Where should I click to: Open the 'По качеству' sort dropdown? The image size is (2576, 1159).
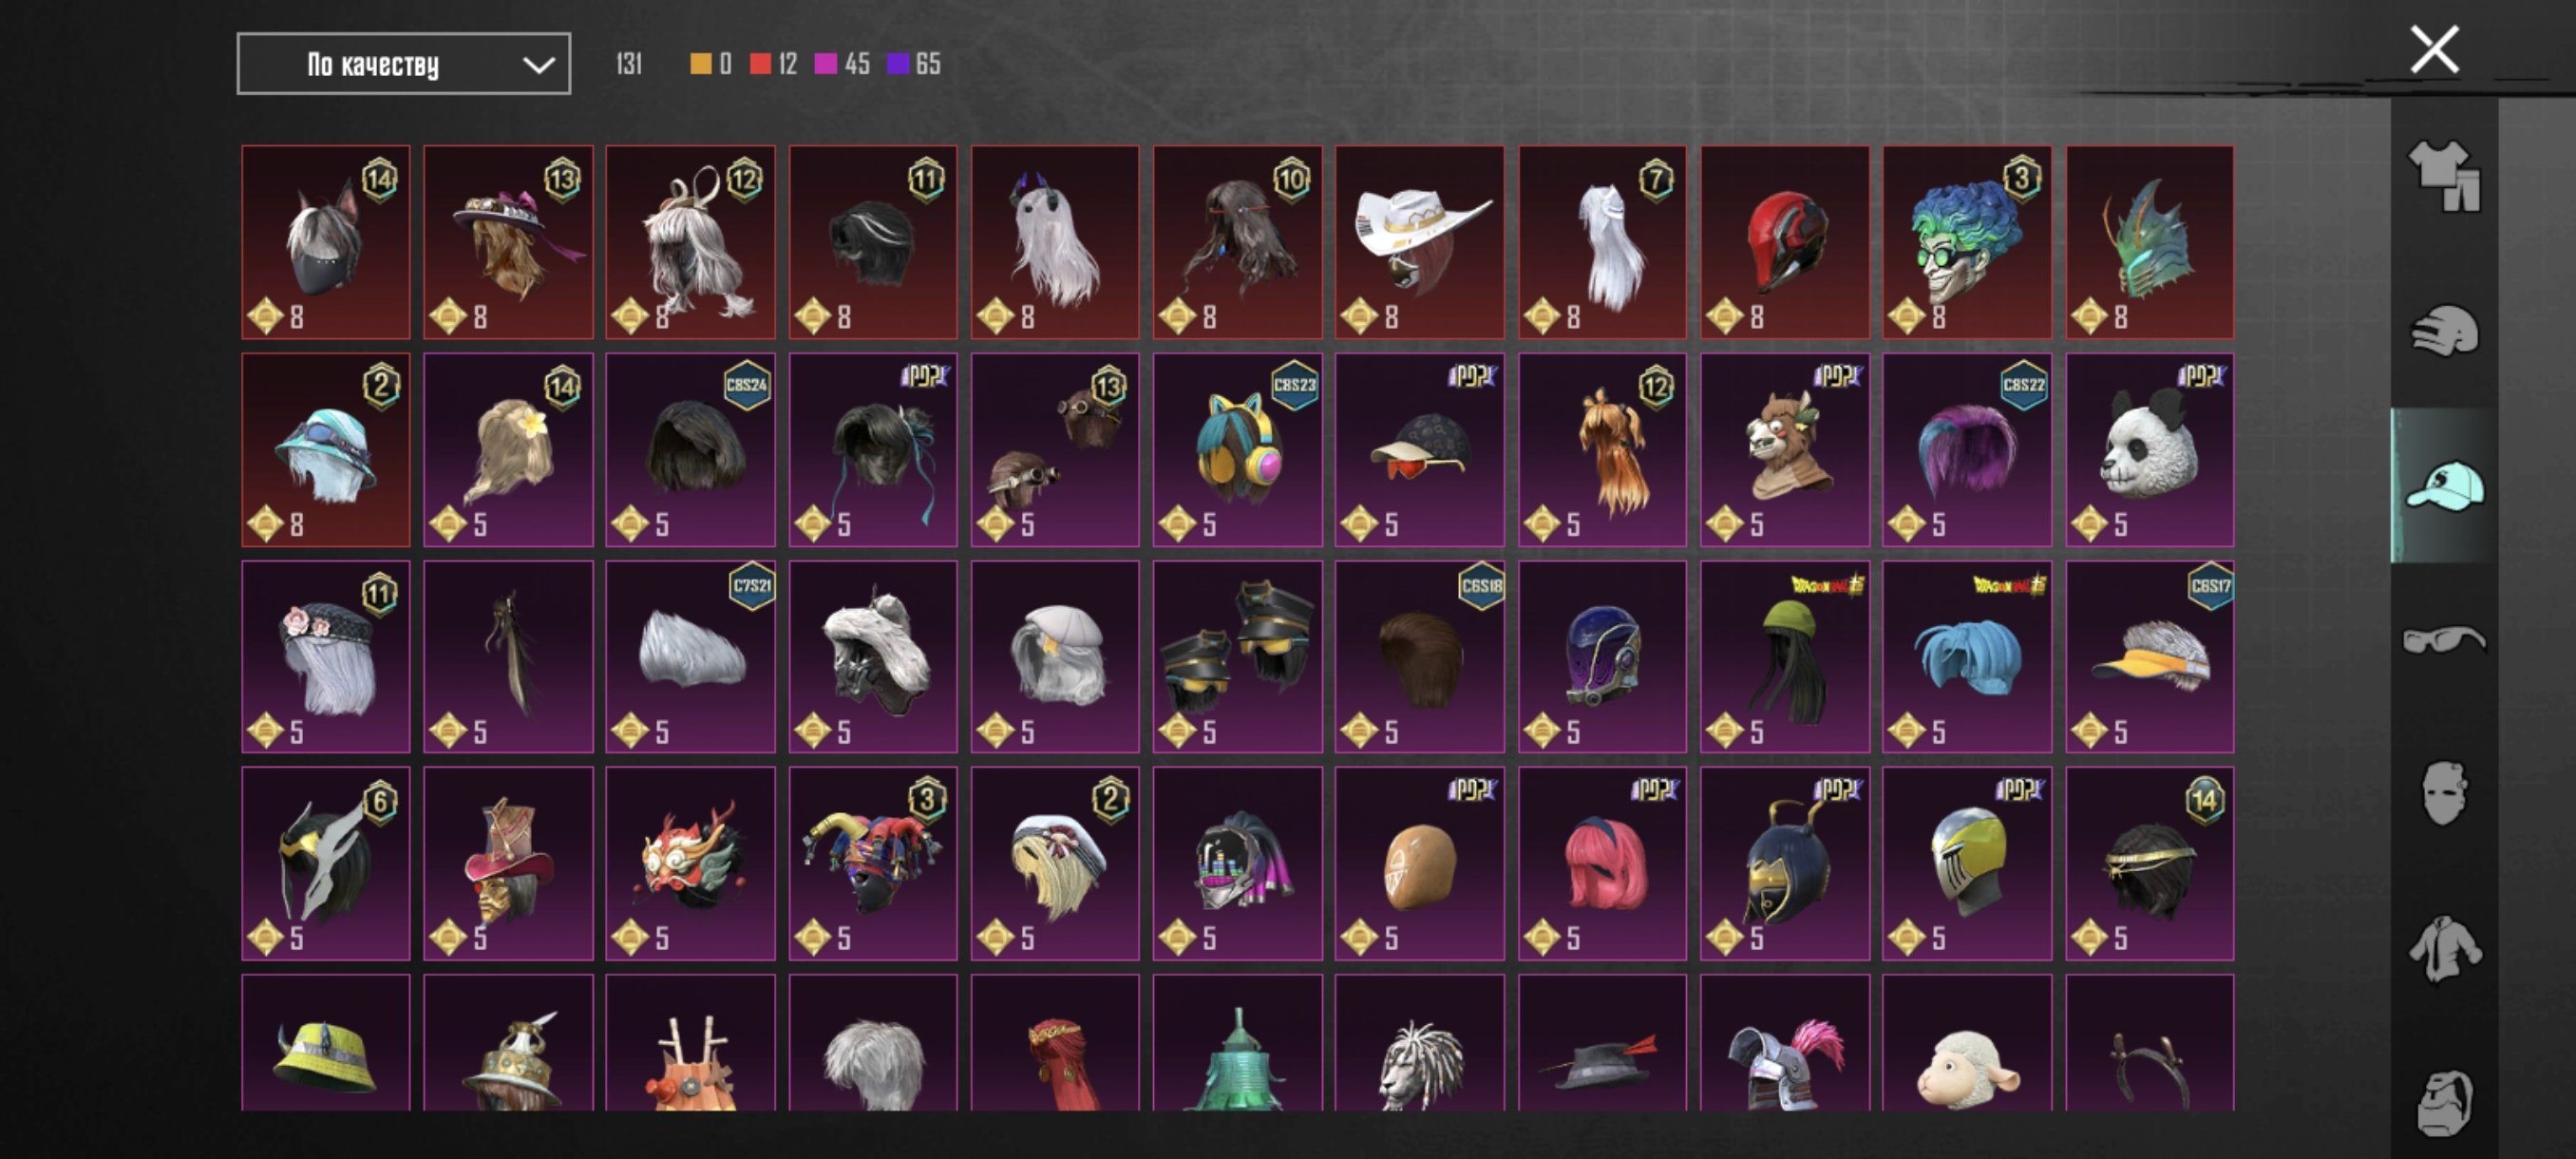tap(404, 64)
